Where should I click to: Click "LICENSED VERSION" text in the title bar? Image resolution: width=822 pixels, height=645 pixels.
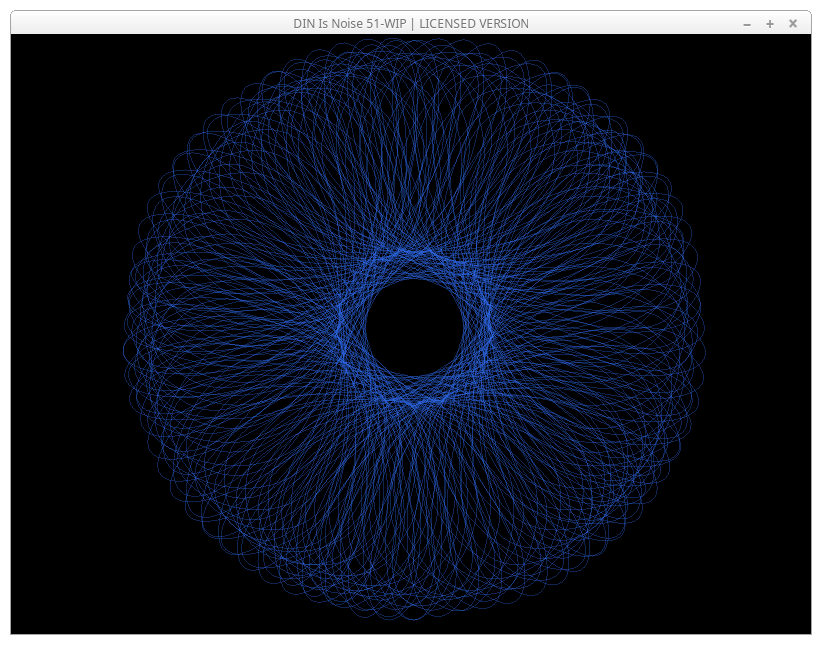coord(474,24)
